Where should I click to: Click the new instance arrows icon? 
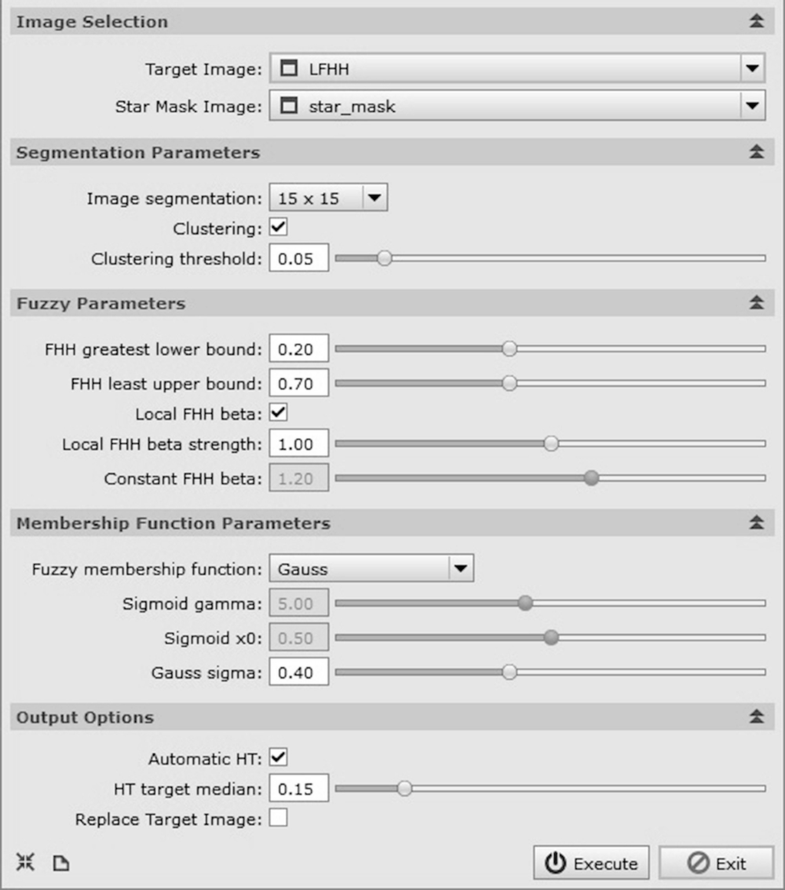25,862
